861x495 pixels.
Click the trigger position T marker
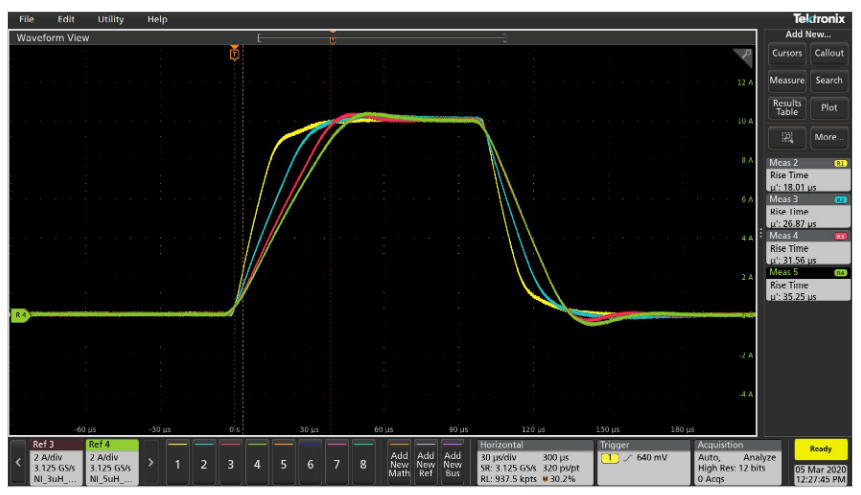[x=234, y=55]
